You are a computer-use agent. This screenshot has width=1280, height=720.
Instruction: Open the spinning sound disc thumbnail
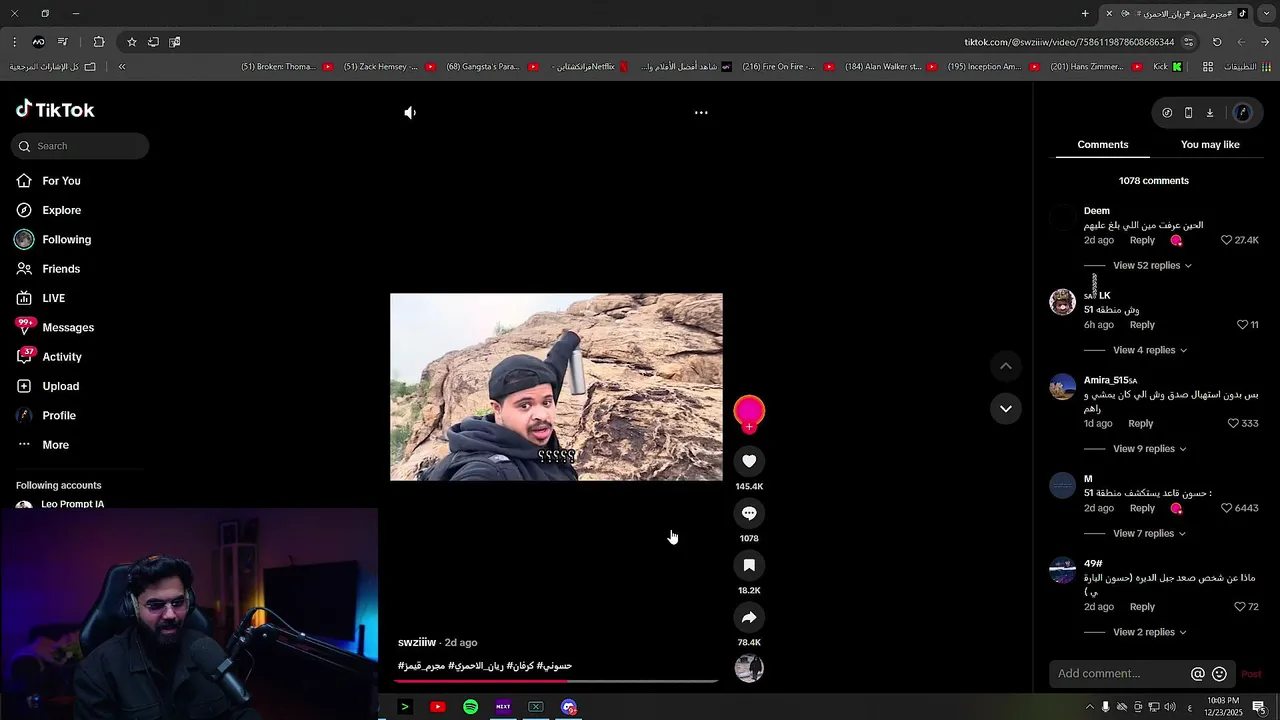[749, 668]
